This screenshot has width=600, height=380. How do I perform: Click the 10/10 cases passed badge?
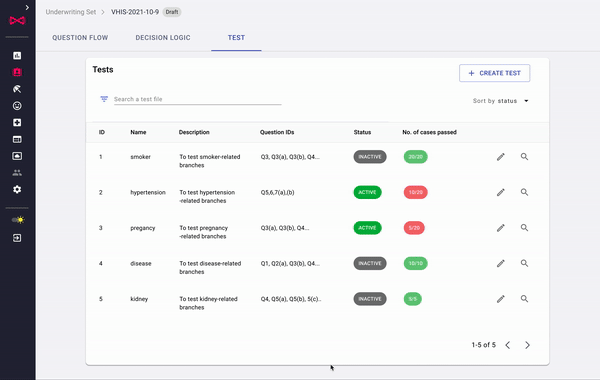416,263
